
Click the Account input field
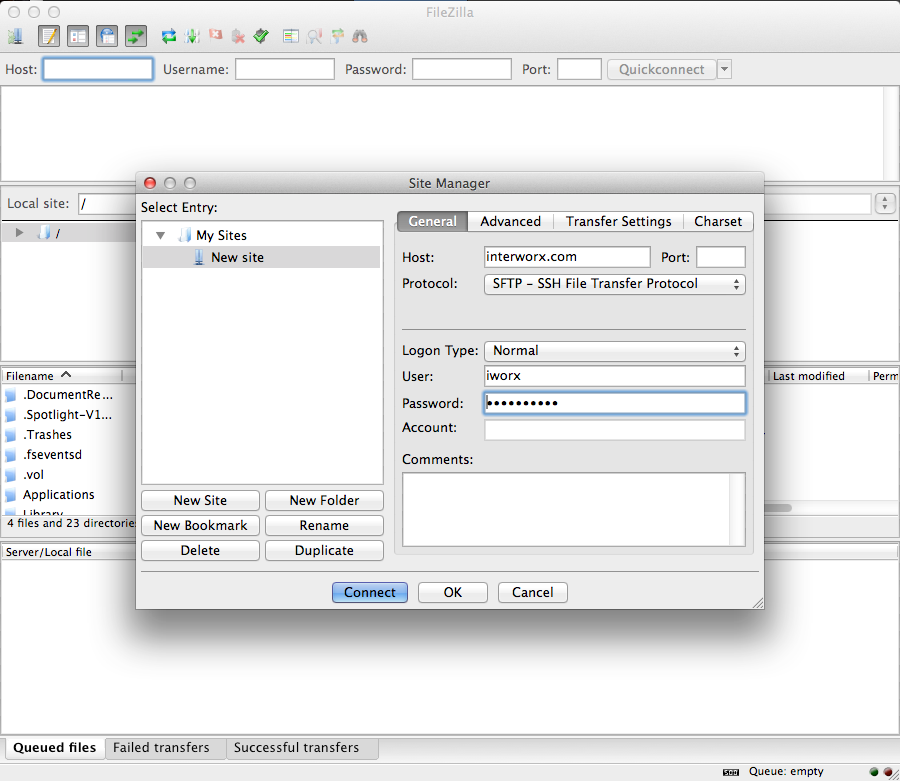coord(615,430)
